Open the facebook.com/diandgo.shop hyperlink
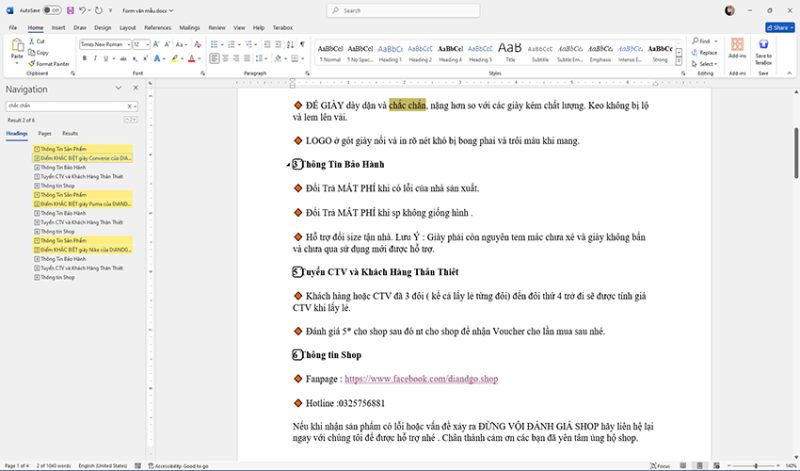 click(420, 379)
